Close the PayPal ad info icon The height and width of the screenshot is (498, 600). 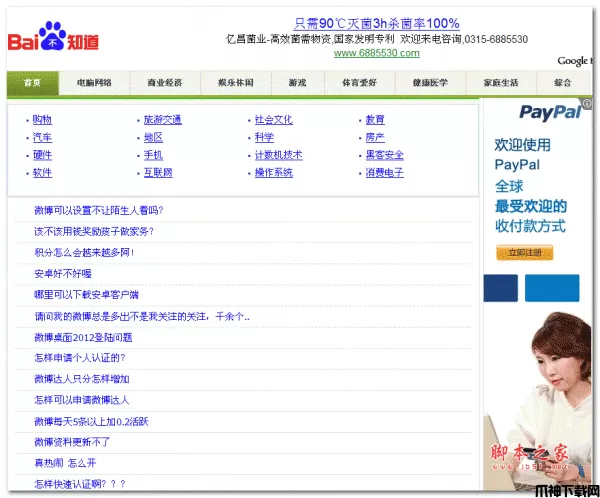point(587,103)
